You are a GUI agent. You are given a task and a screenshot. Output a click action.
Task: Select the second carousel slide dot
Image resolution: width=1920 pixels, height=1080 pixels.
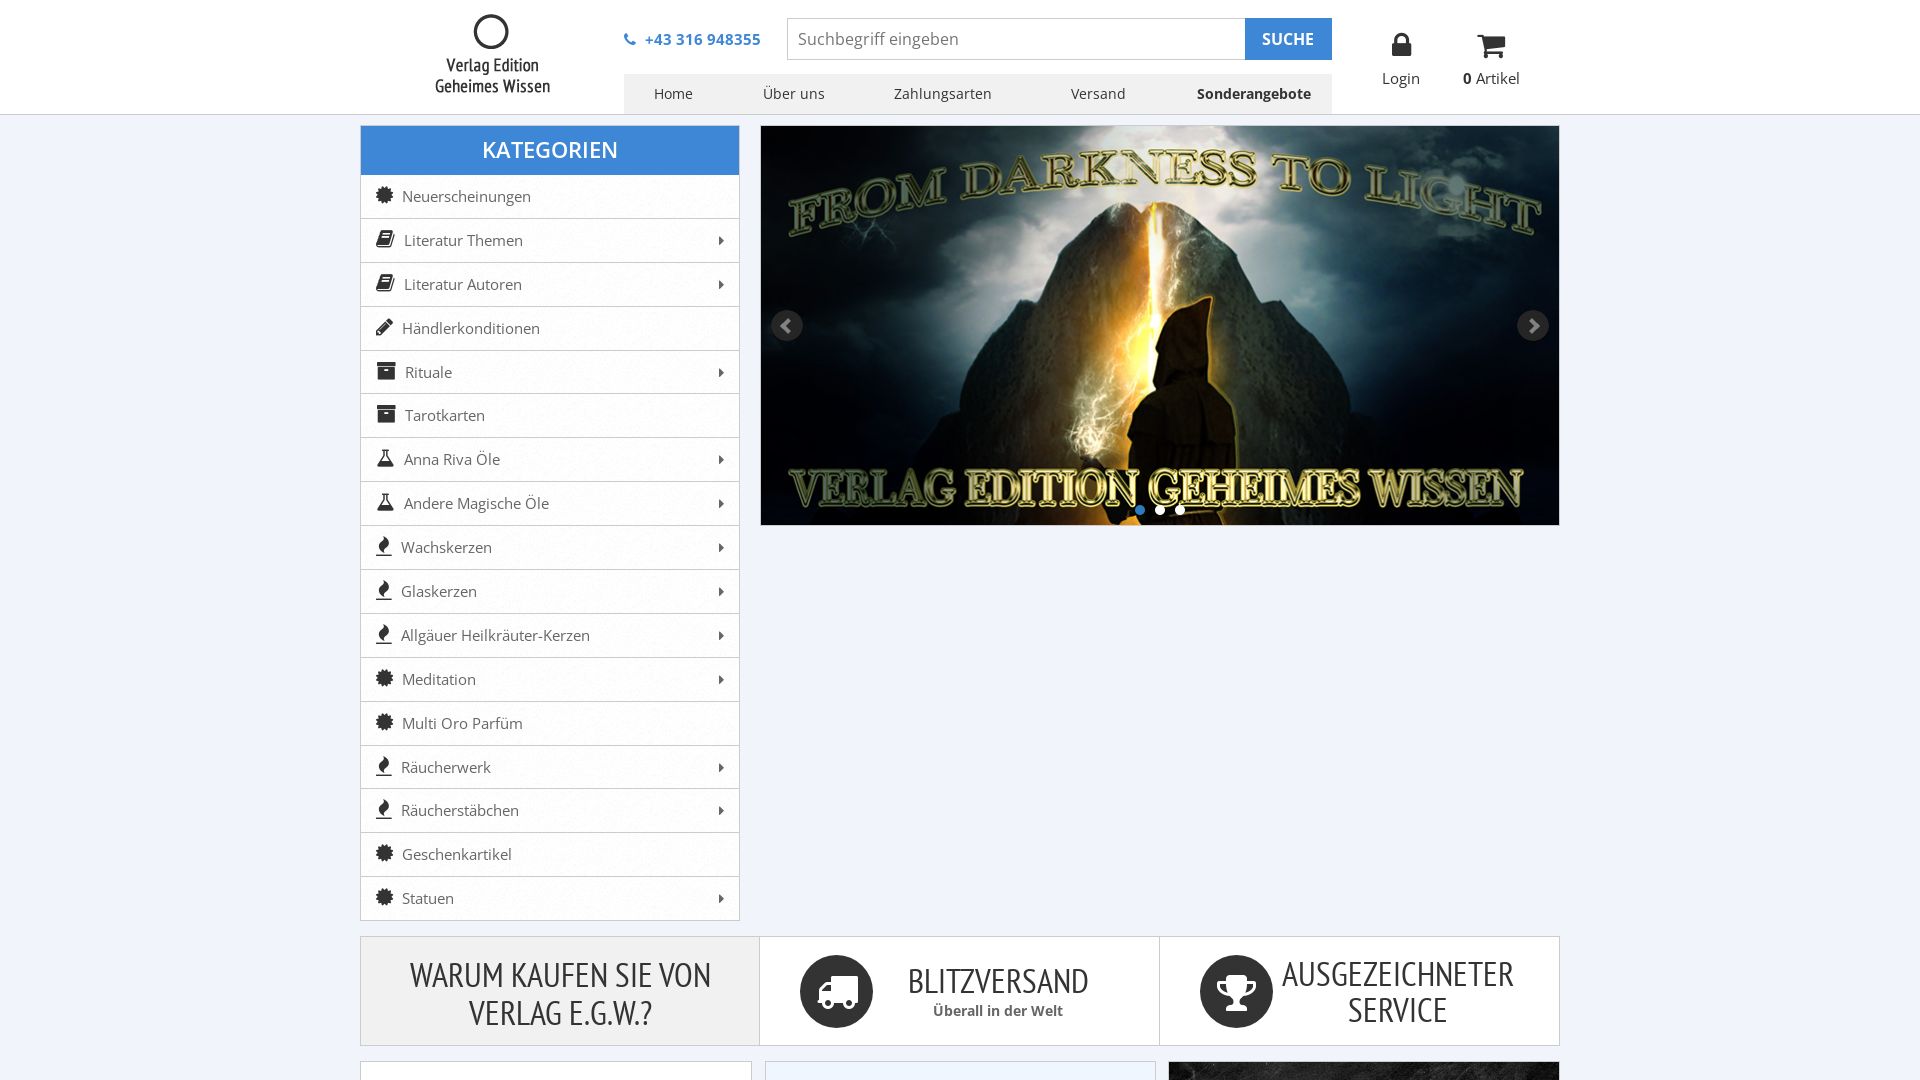click(1160, 510)
